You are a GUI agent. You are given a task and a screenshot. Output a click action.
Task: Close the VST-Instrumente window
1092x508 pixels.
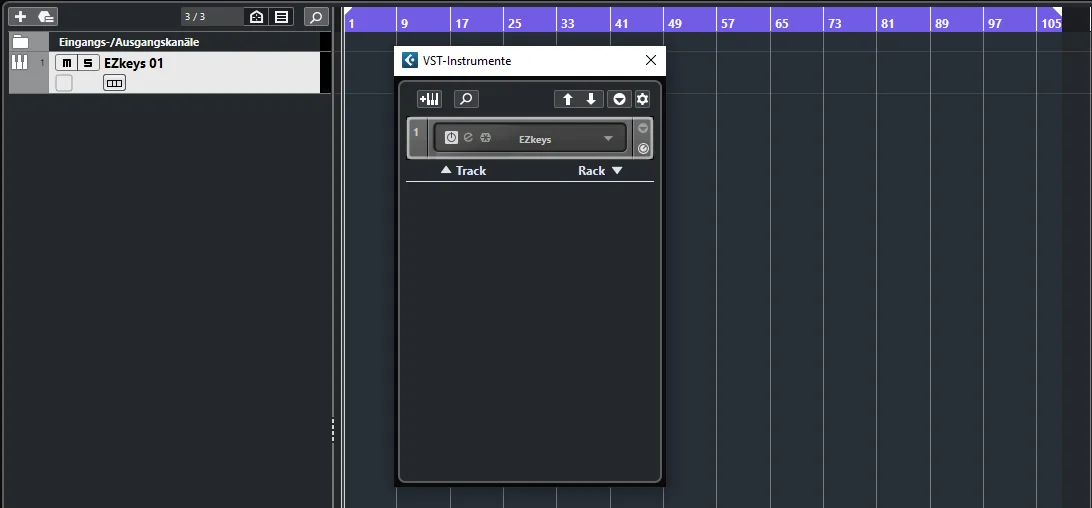651,61
